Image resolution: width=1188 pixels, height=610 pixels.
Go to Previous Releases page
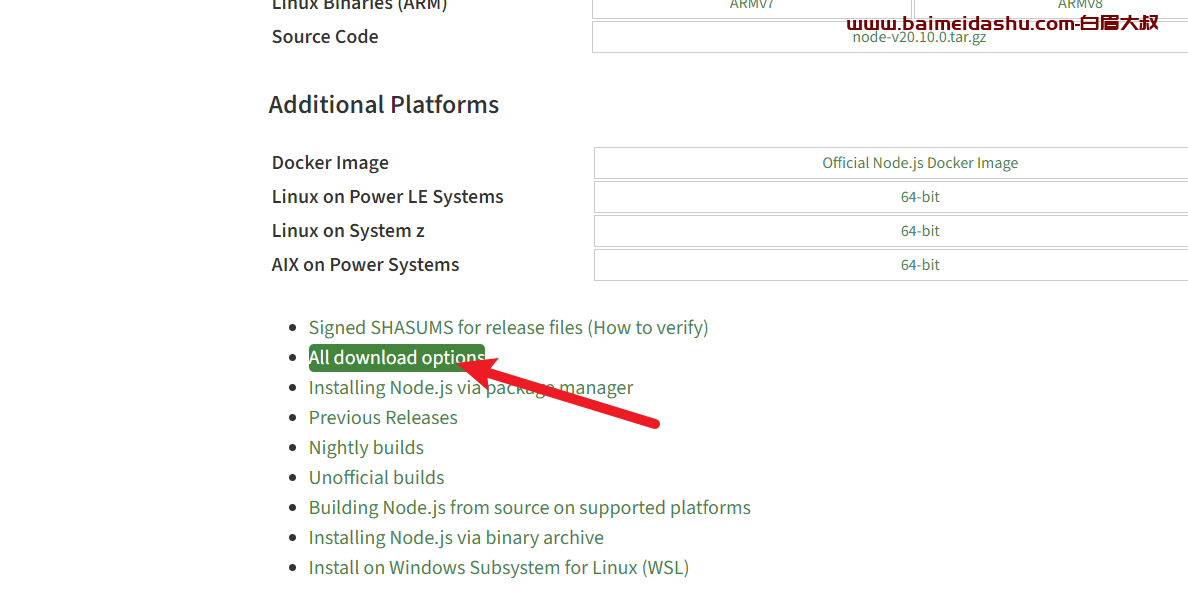coord(383,418)
